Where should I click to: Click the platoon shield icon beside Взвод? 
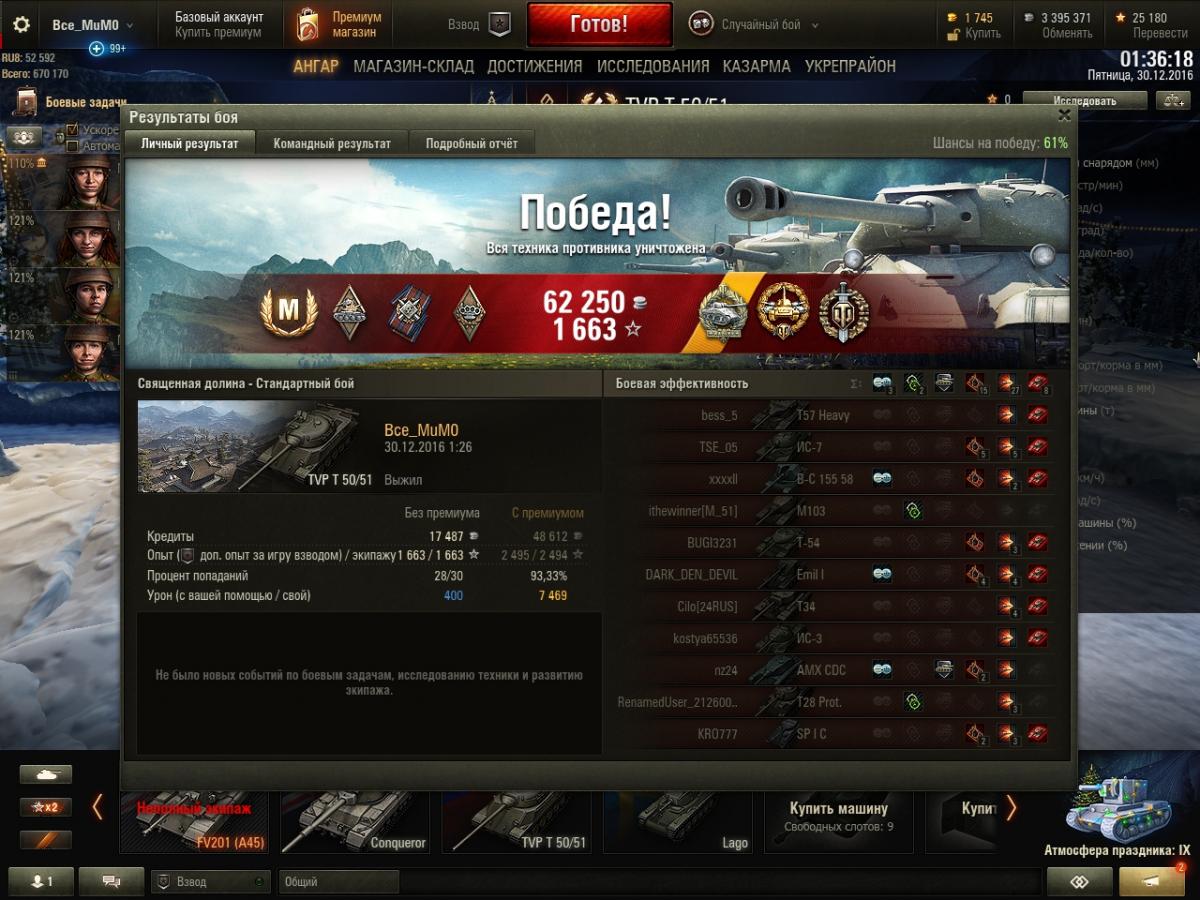(500, 25)
